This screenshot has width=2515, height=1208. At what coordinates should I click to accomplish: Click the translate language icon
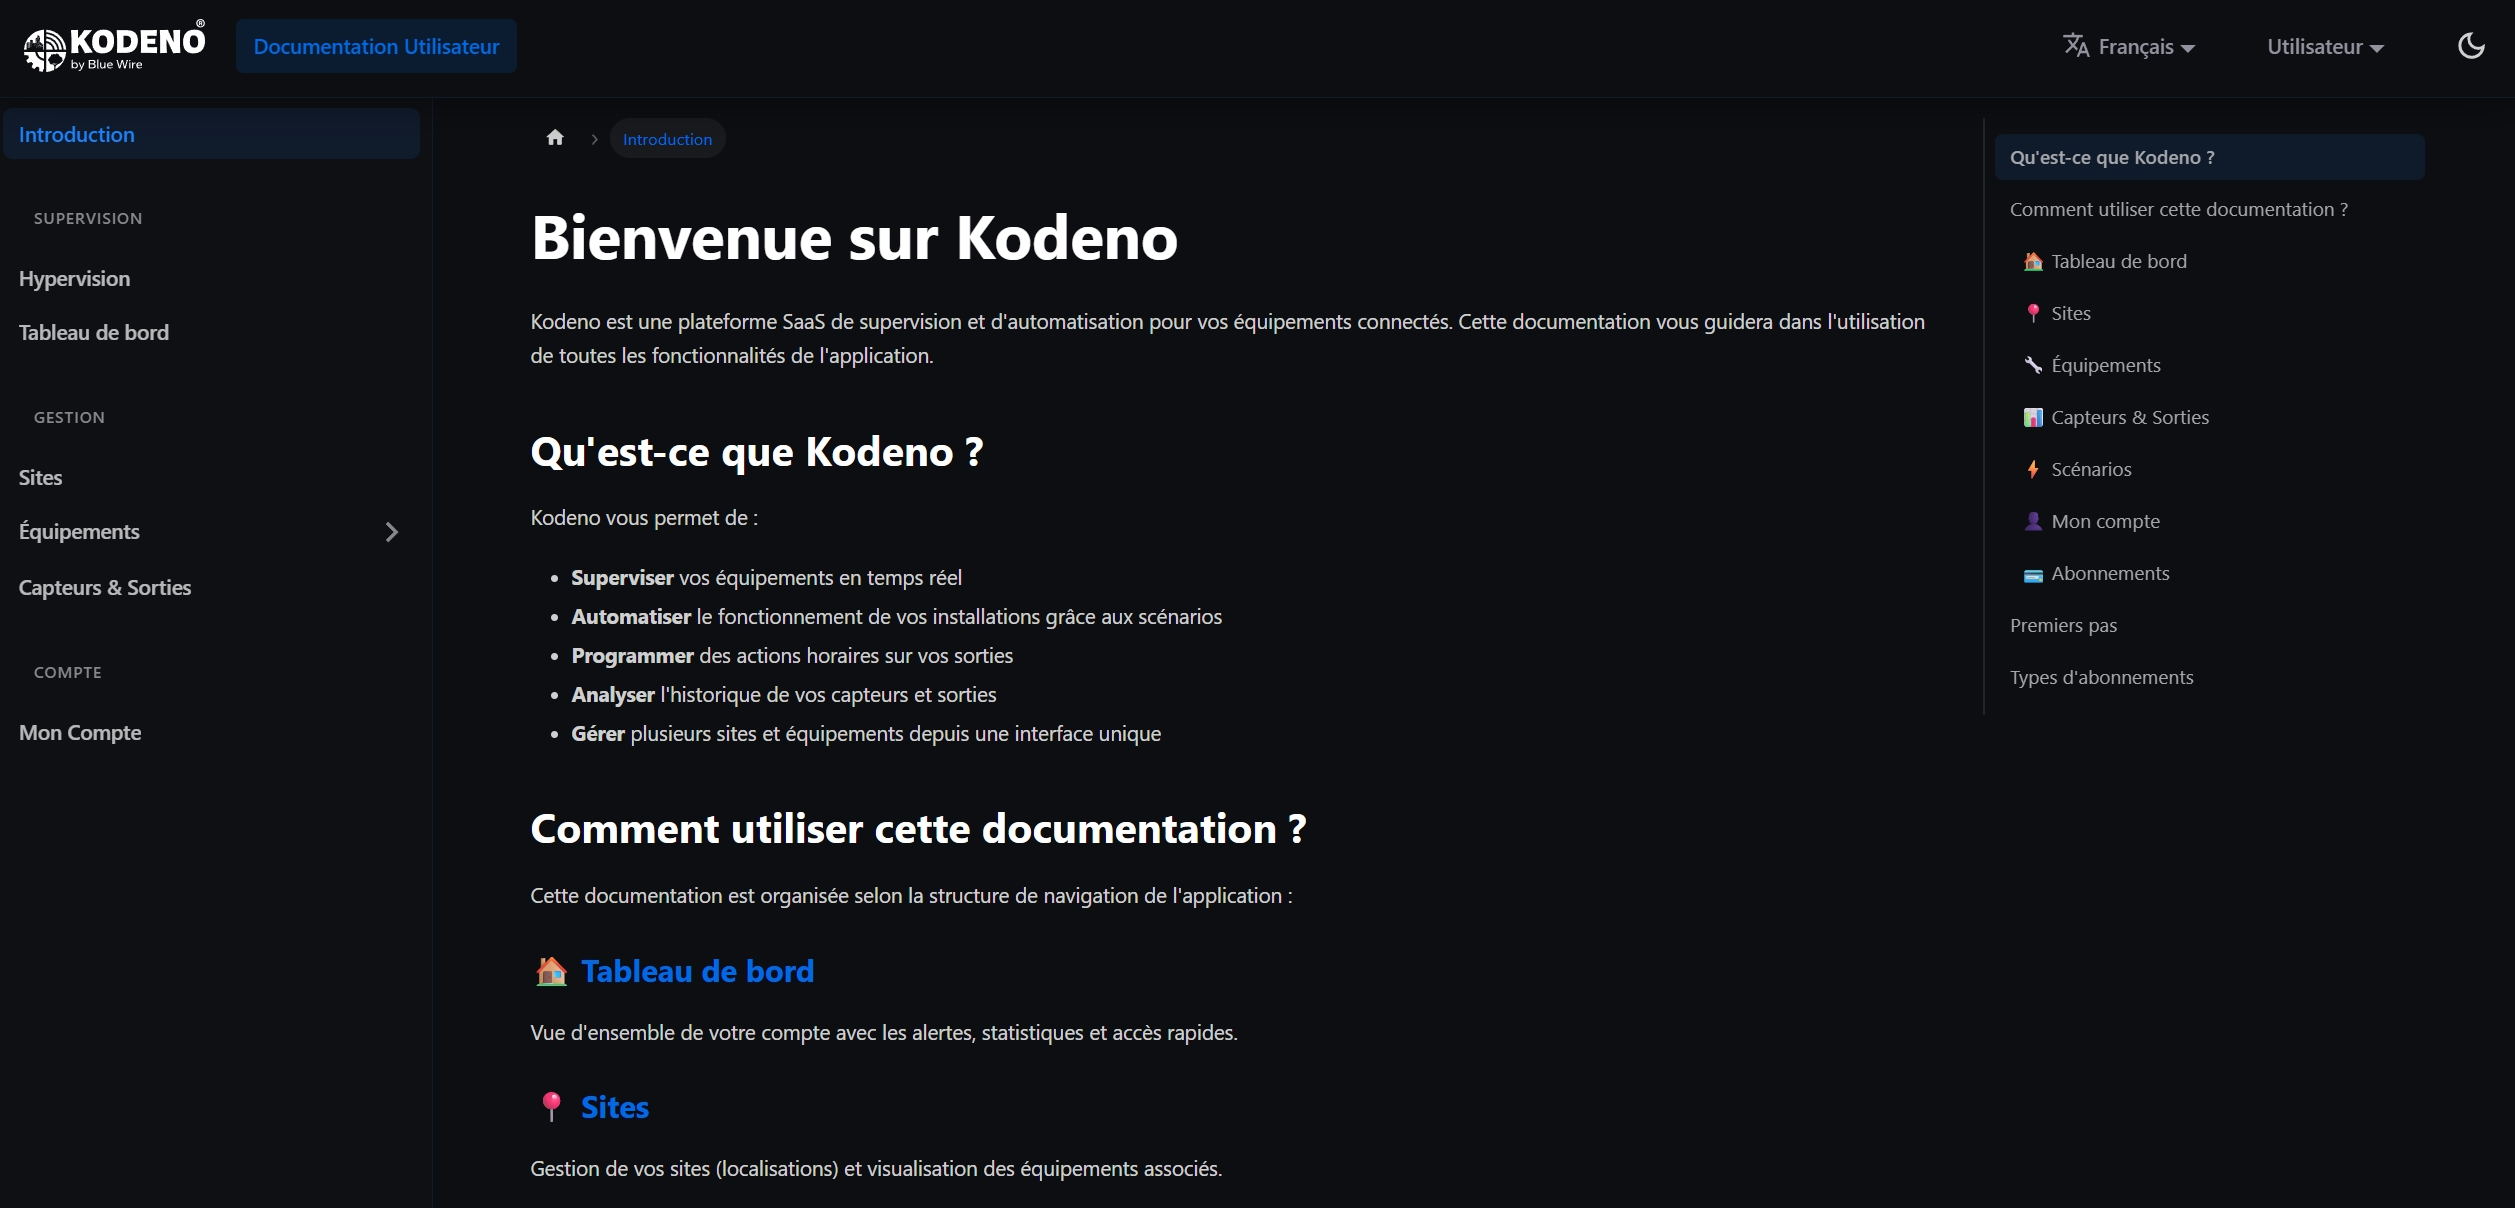pos(2076,46)
